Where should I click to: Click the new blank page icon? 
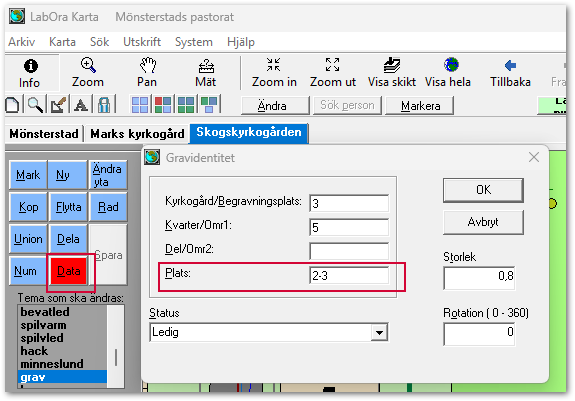point(12,105)
